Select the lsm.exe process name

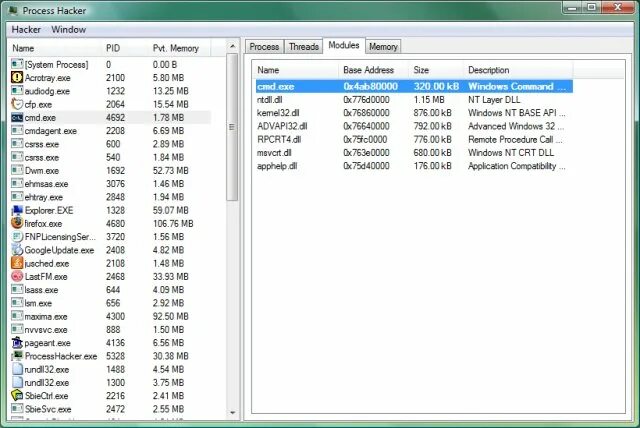(x=38, y=303)
